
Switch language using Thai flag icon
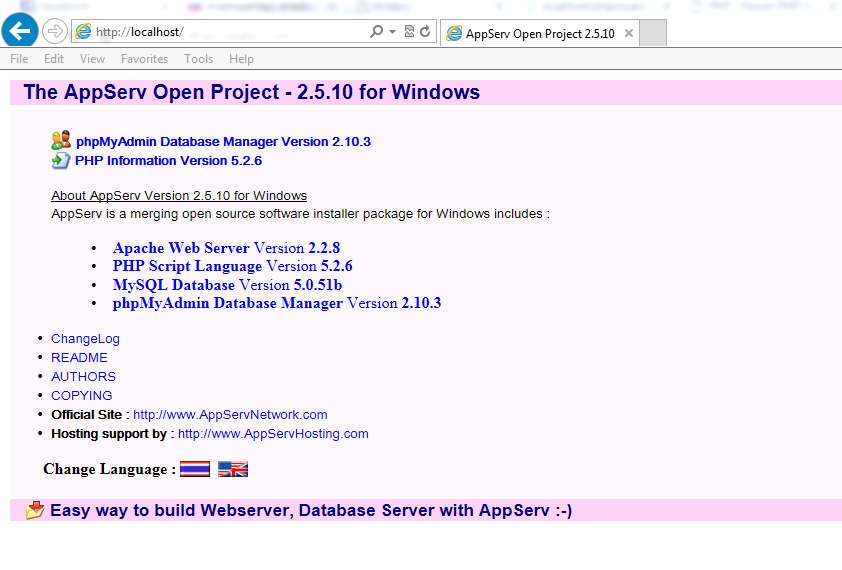point(195,469)
